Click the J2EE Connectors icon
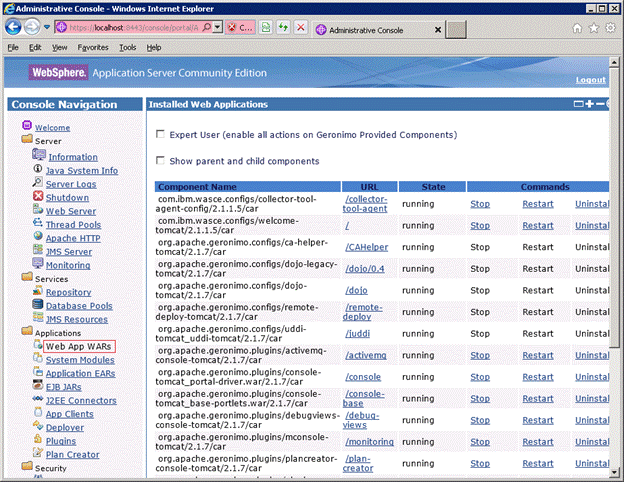 pyautogui.click(x=38, y=398)
